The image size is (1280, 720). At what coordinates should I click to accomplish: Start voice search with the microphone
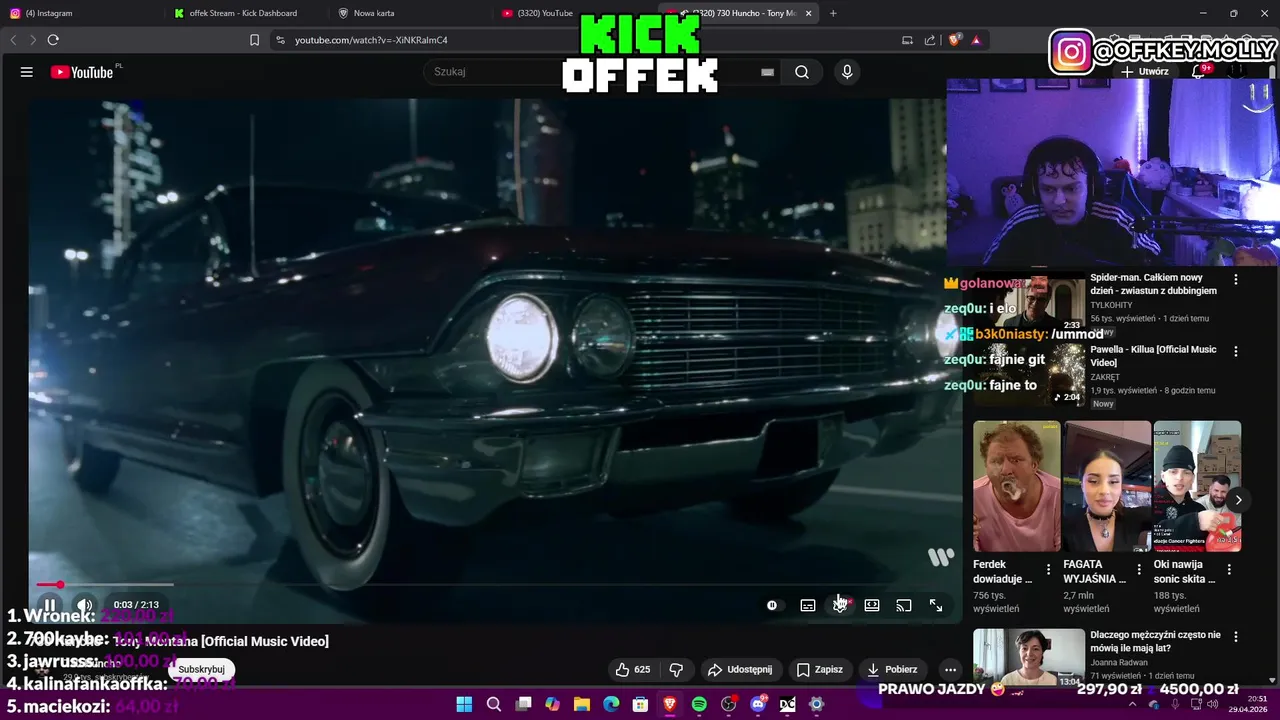coord(847,72)
